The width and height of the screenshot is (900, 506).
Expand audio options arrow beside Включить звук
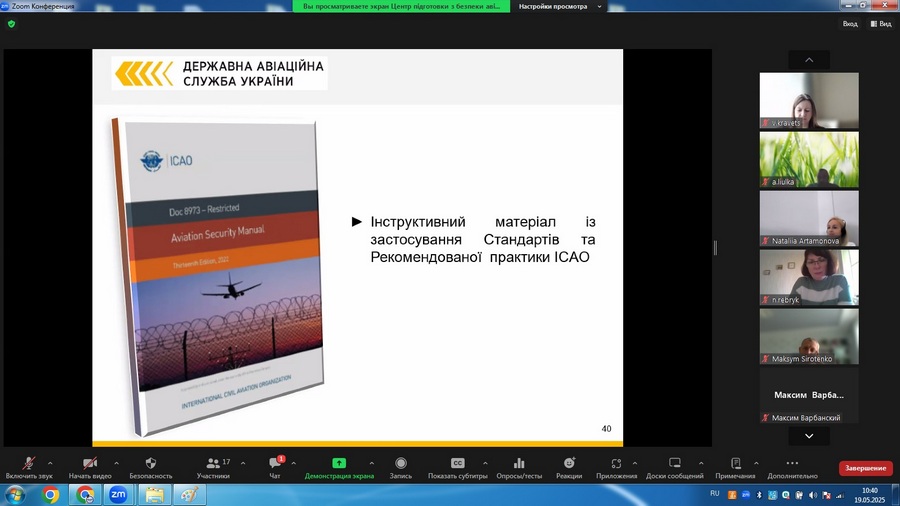point(50,463)
